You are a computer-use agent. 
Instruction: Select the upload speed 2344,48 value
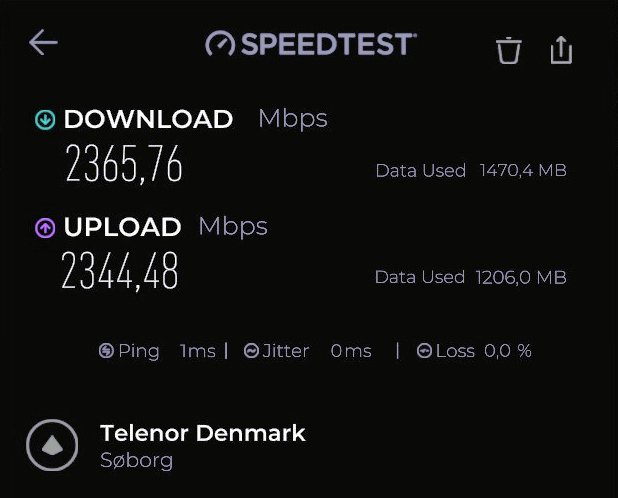point(120,271)
